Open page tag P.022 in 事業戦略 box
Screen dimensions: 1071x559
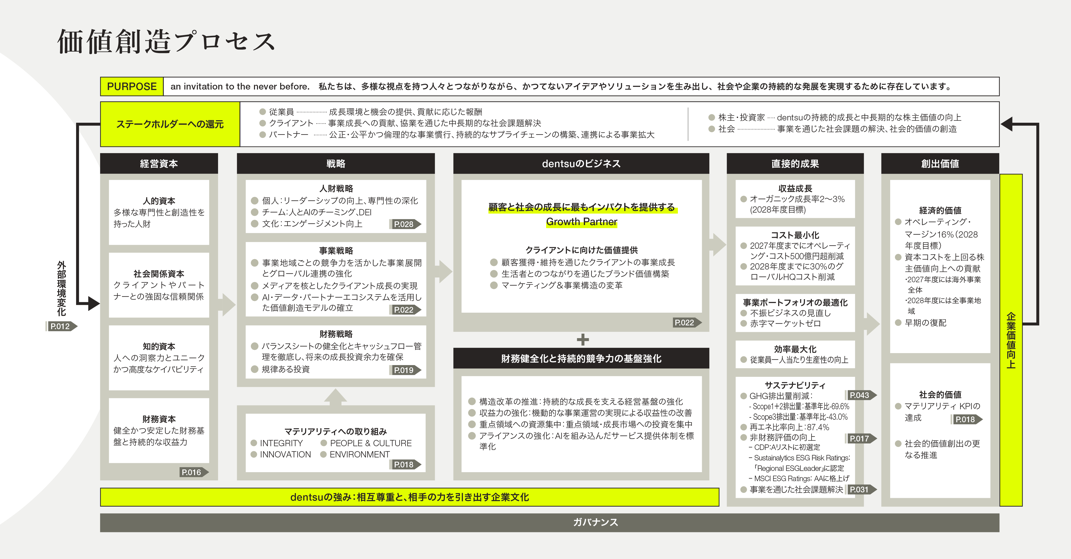[406, 310]
